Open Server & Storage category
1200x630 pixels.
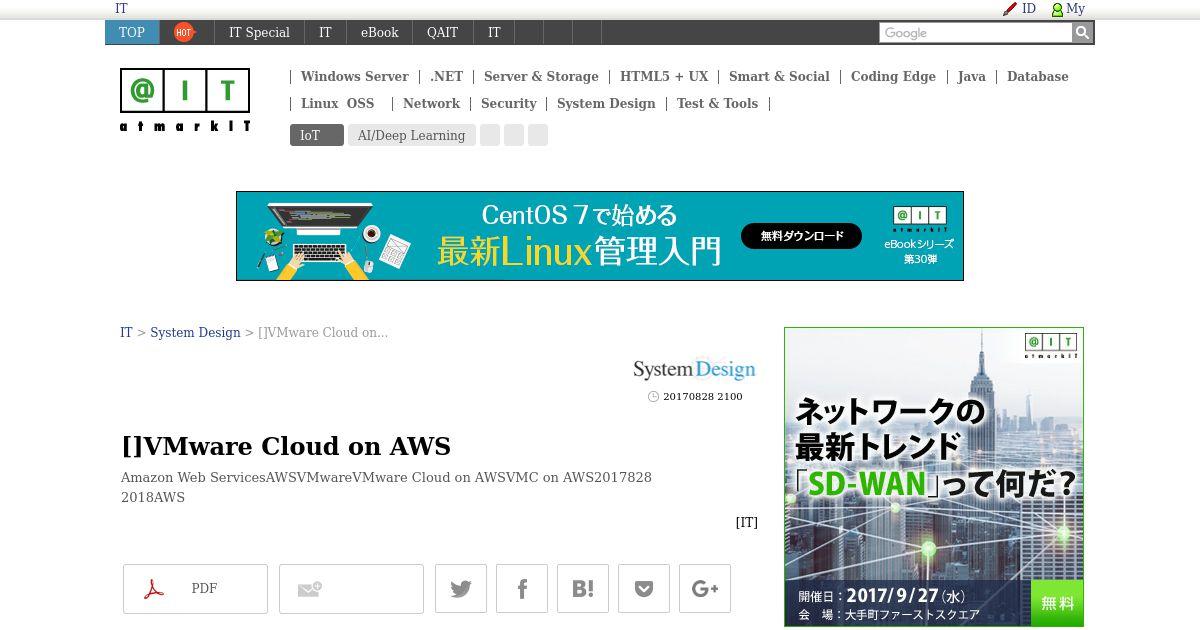pyautogui.click(x=541, y=76)
